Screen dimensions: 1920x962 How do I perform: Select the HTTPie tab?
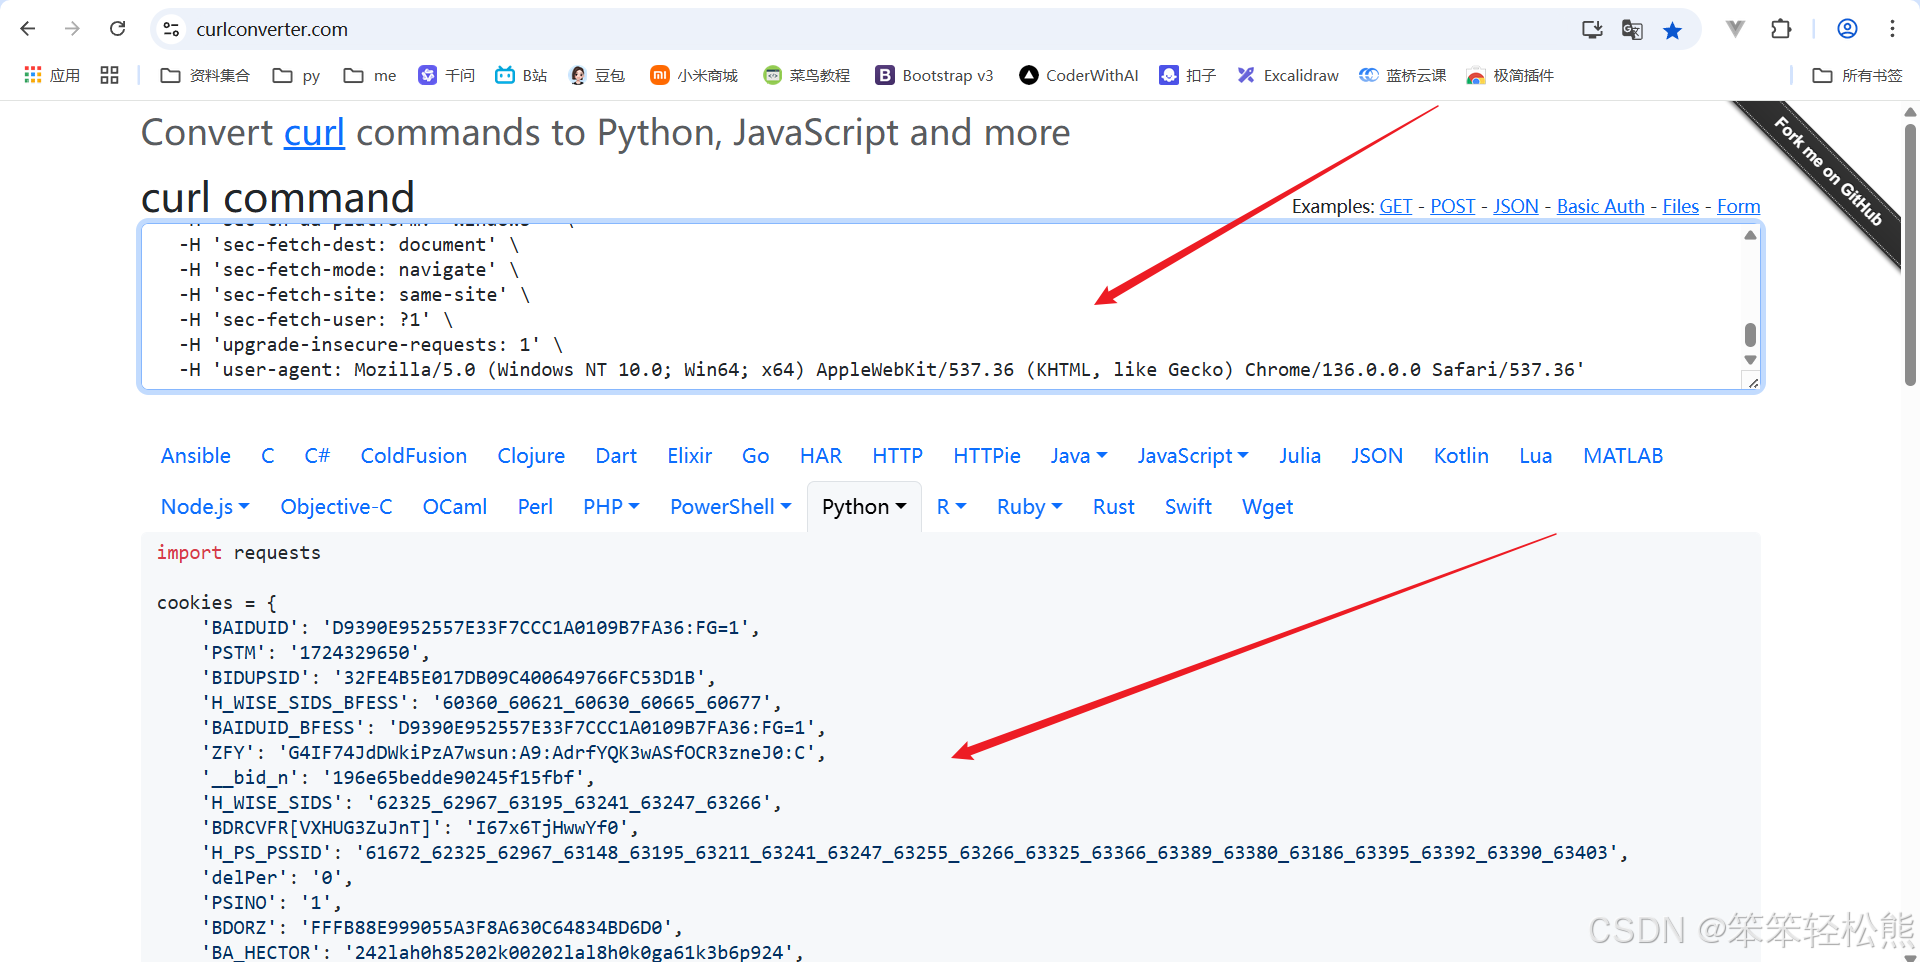pos(987,456)
